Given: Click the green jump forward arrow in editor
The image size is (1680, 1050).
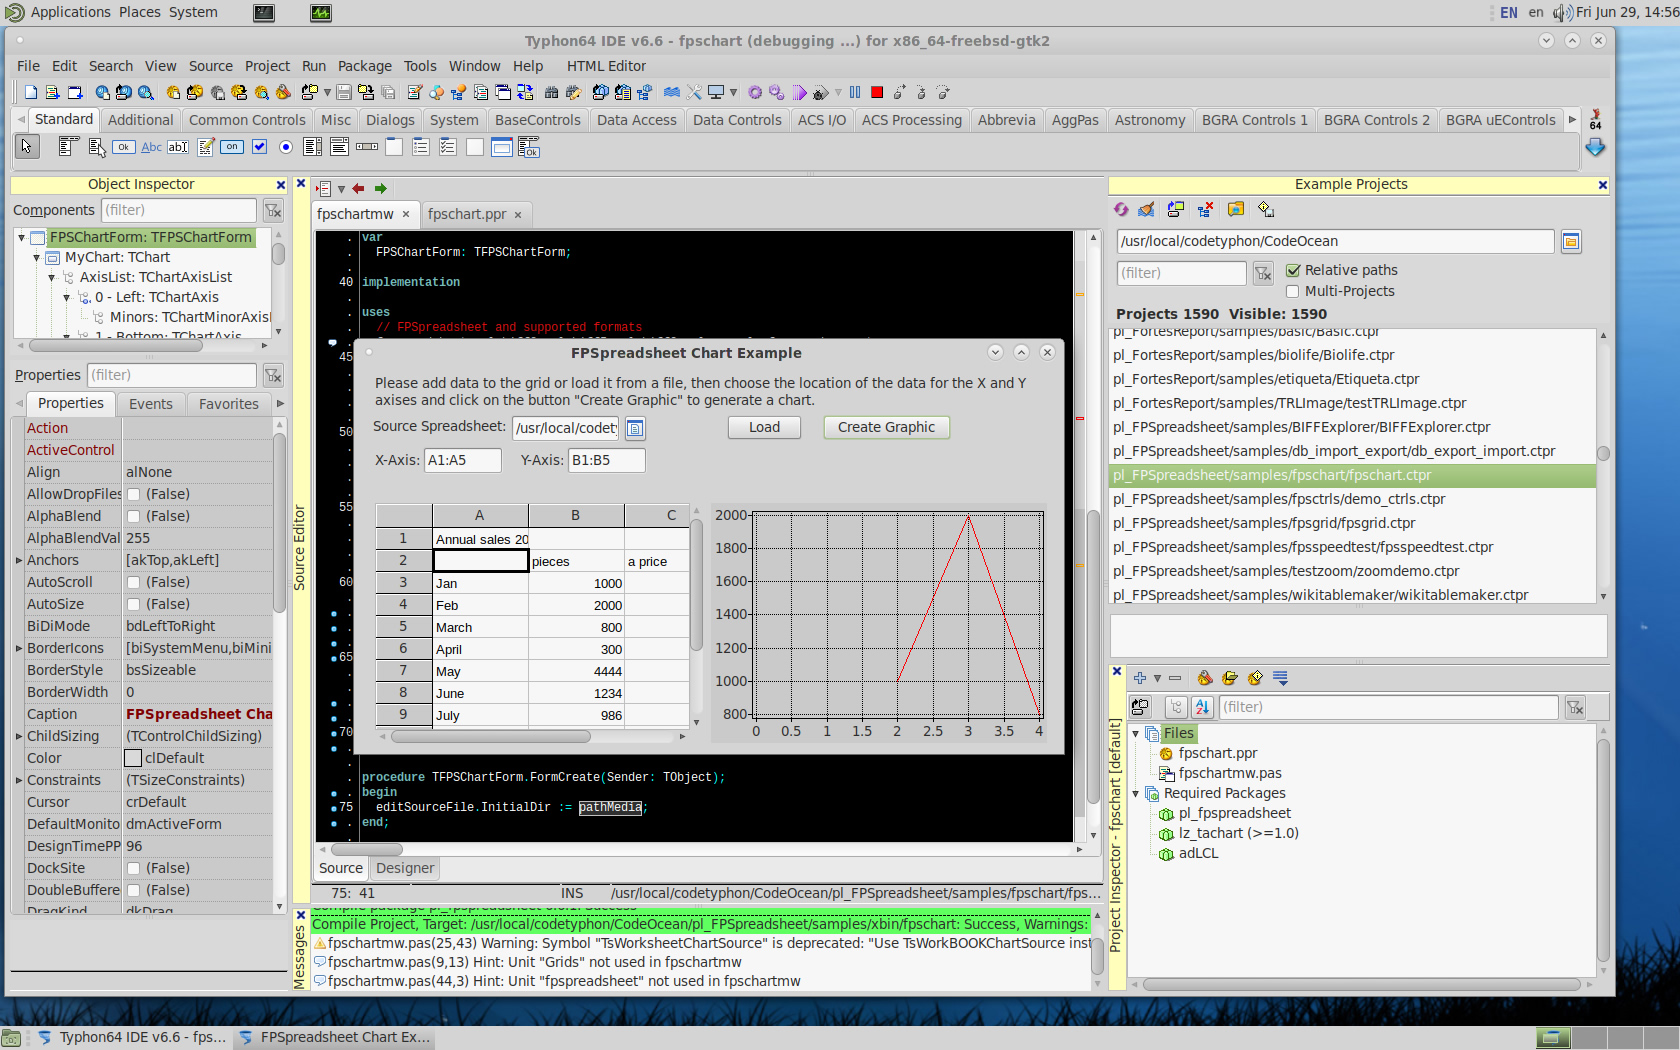Looking at the screenshot, I should pos(381,188).
